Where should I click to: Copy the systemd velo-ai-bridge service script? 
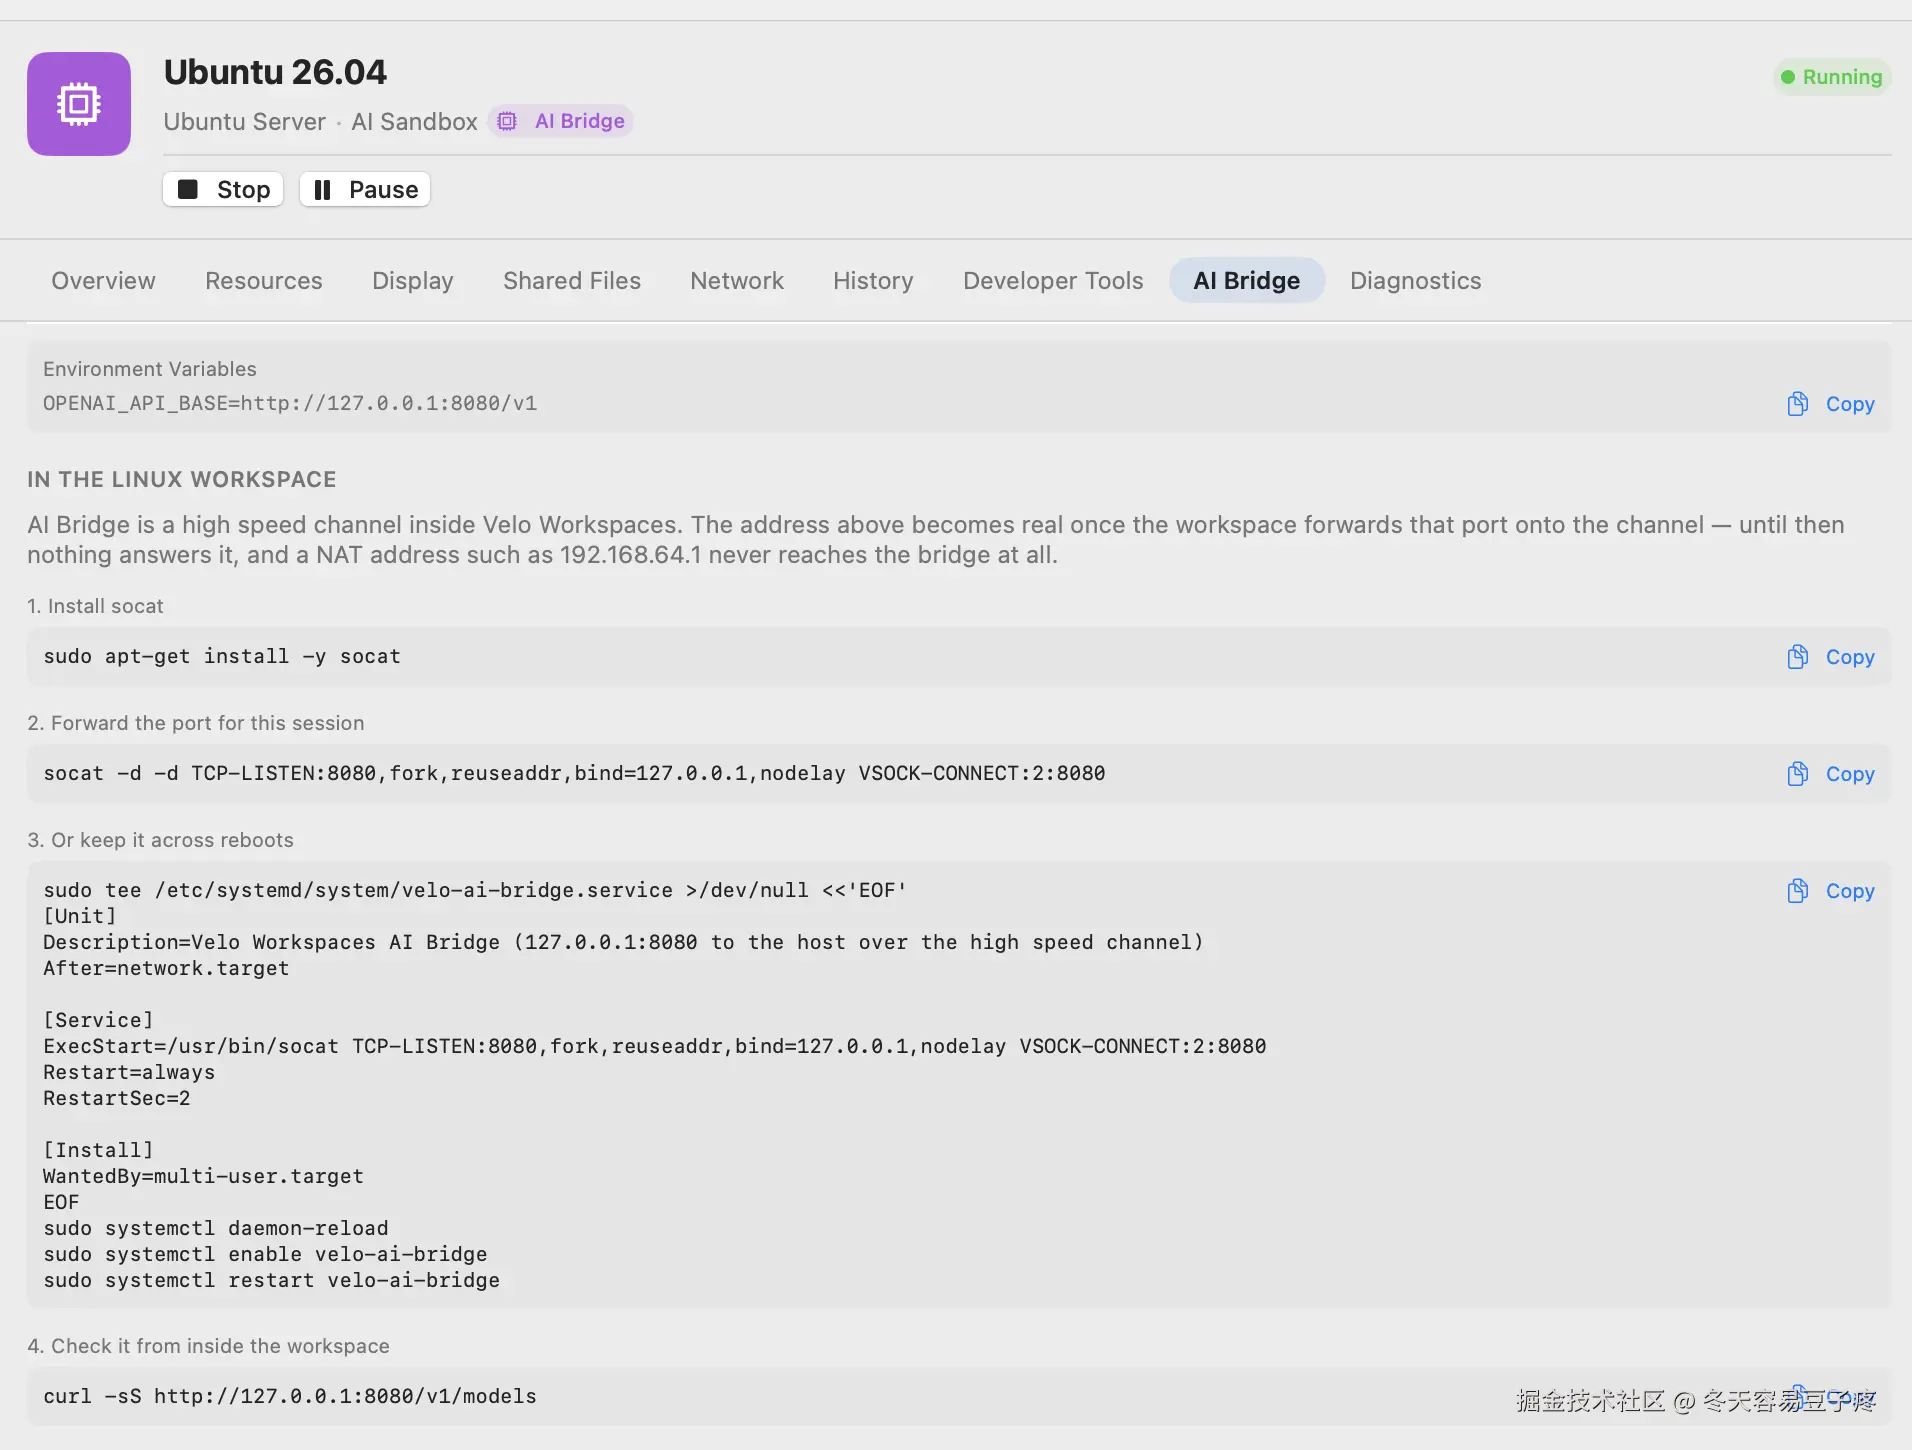1830,891
